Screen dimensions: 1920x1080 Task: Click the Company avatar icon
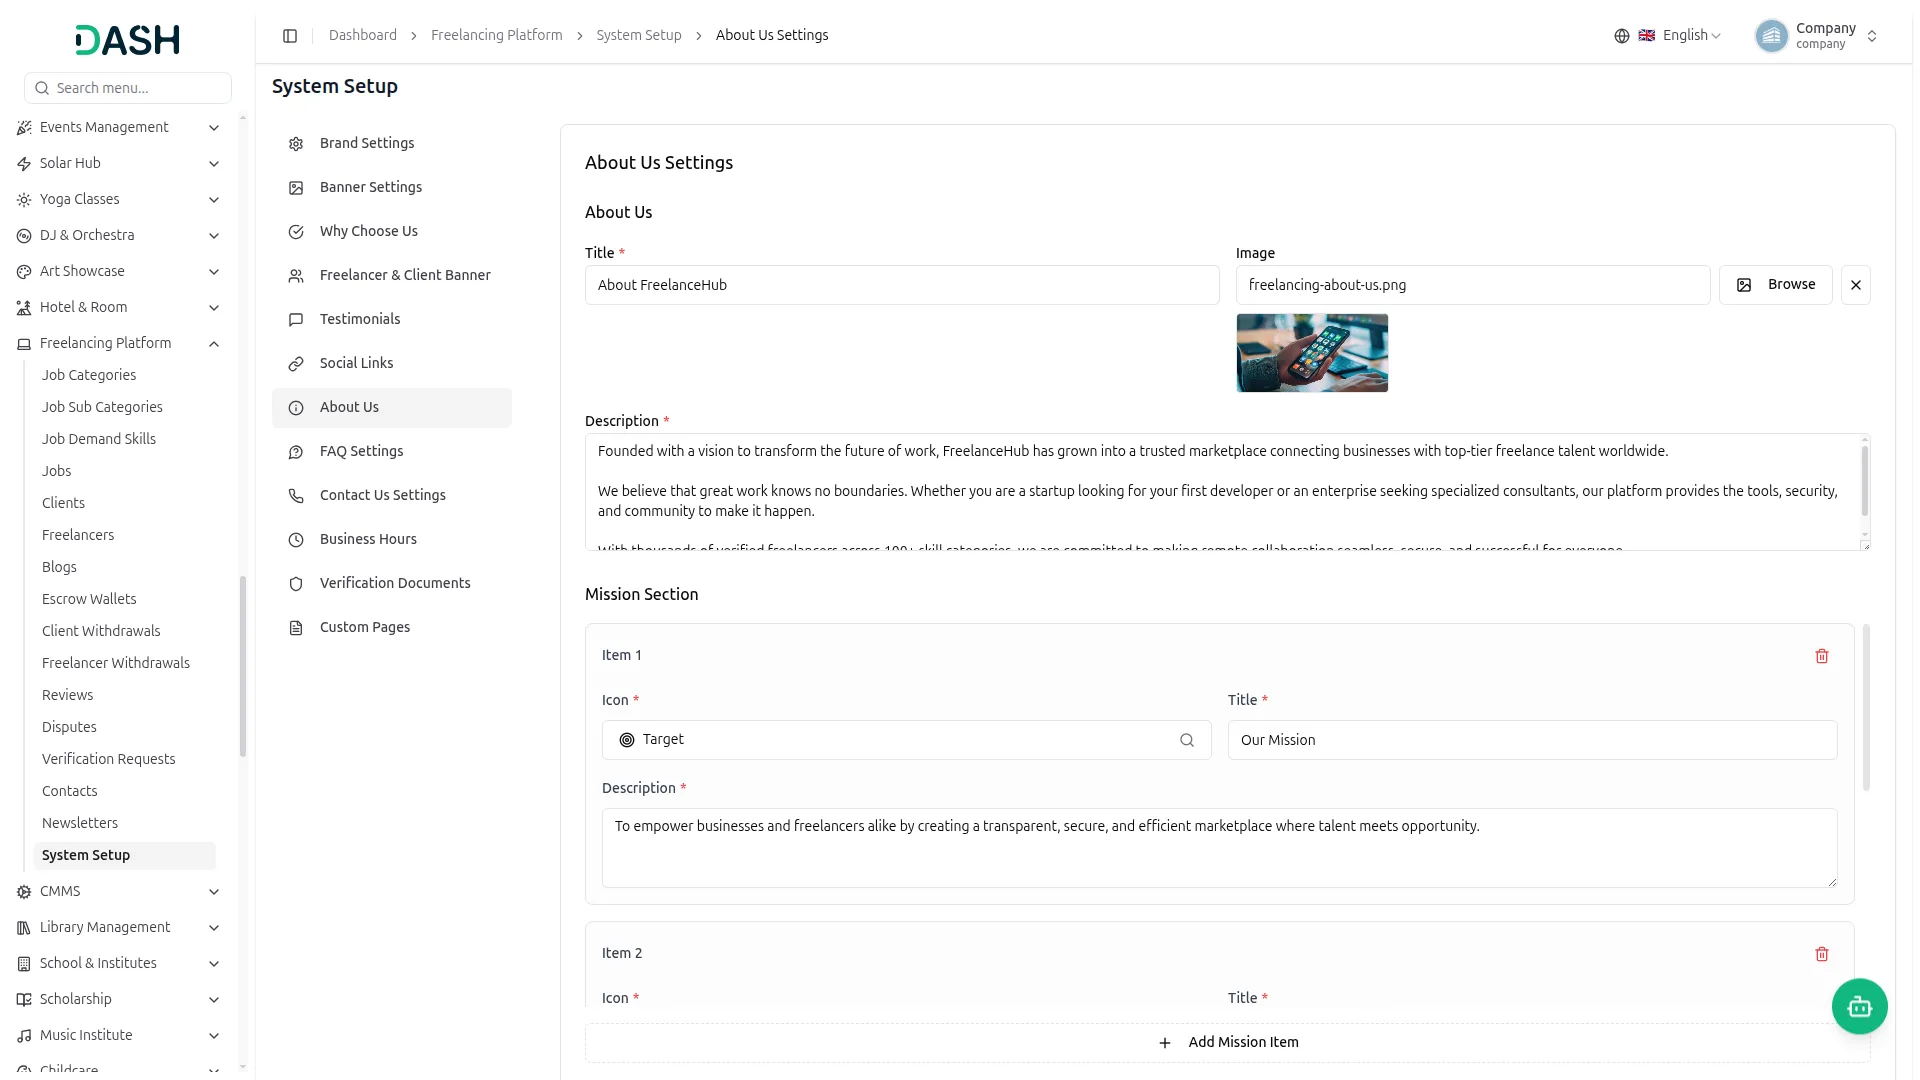(x=1771, y=36)
